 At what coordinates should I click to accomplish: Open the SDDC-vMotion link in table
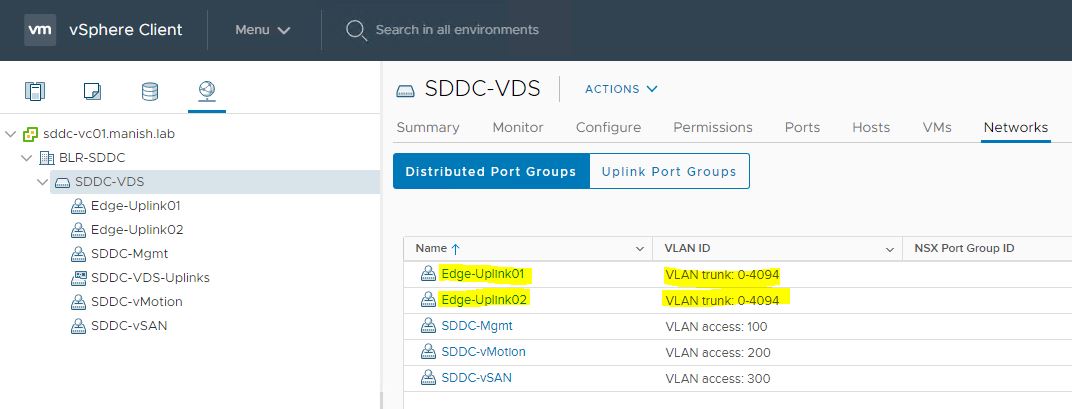tap(483, 352)
